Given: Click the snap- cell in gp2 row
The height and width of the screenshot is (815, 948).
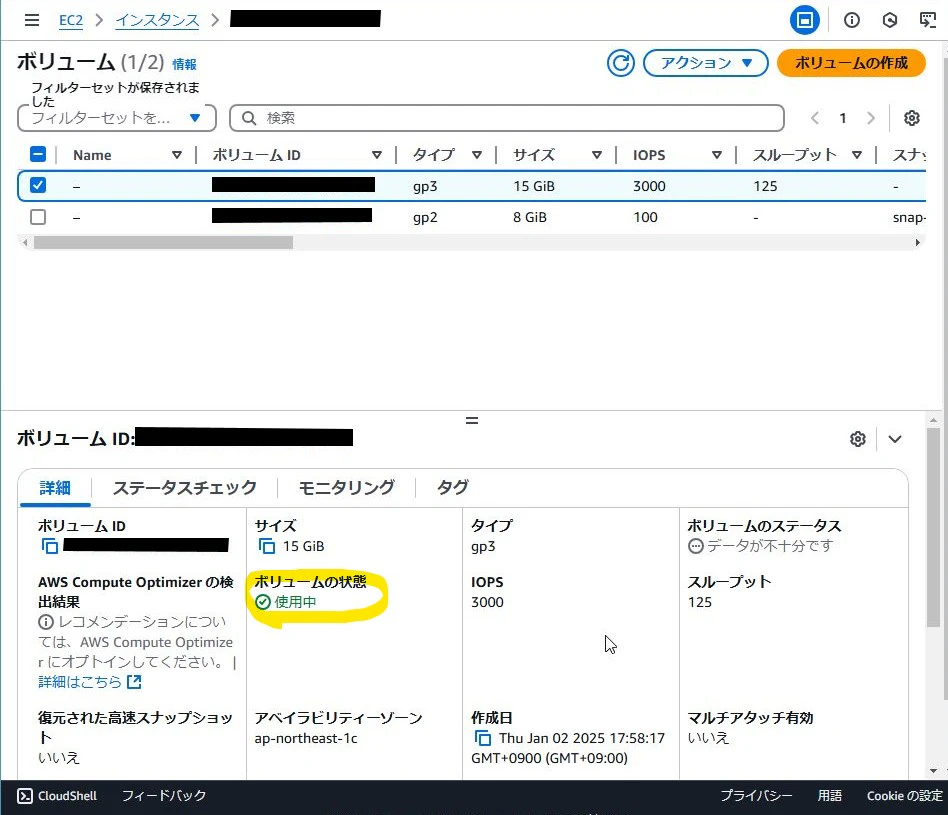Looking at the screenshot, I should (909, 217).
